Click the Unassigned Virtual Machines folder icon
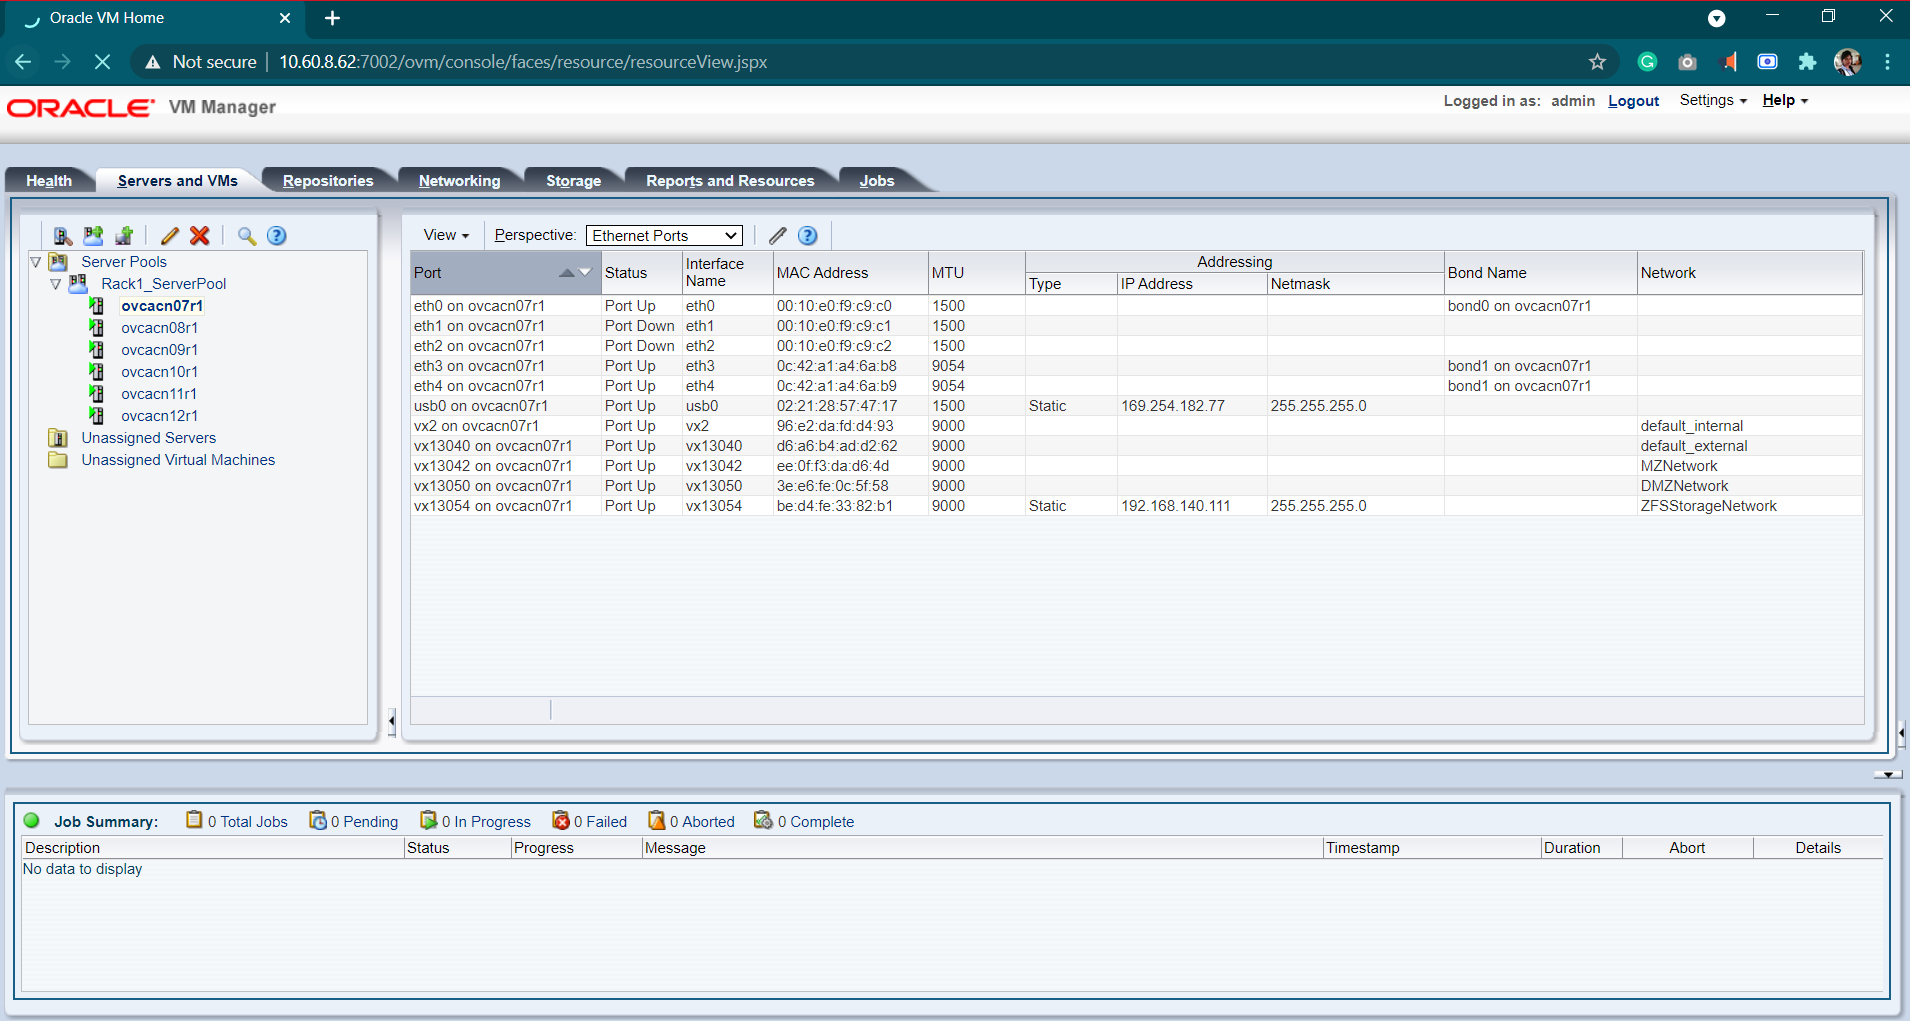This screenshot has width=1910, height=1021. click(58, 460)
